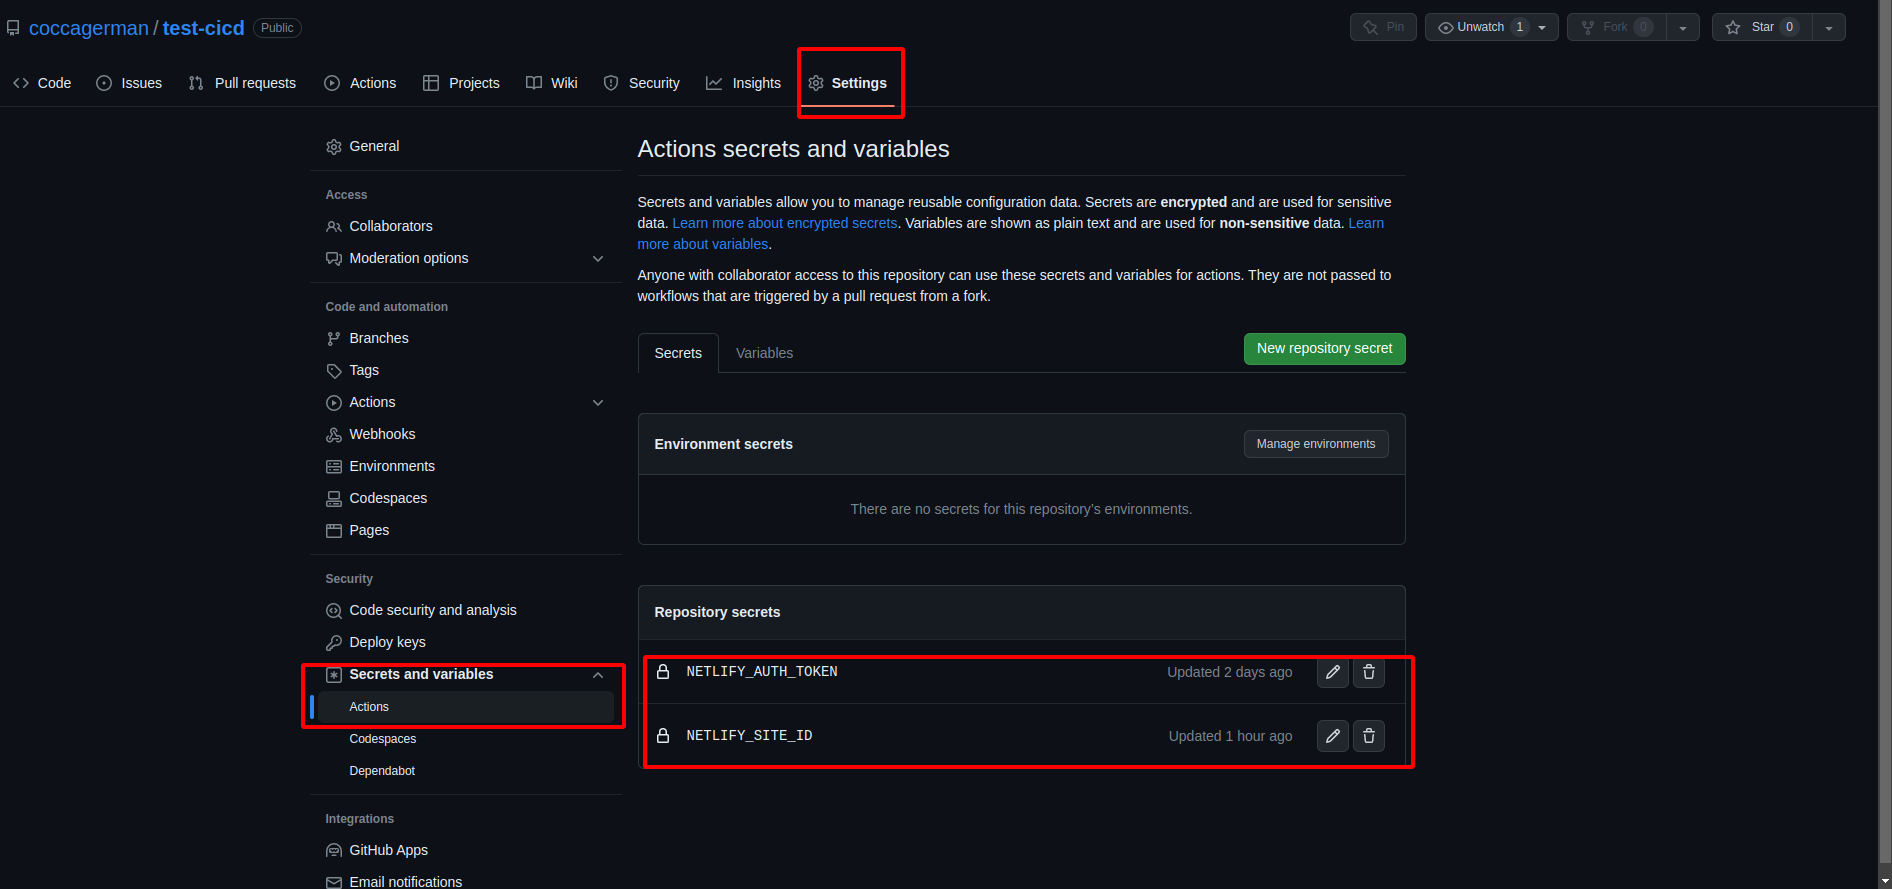This screenshot has width=1892, height=889.
Task: Click the Public visibility label
Action: (x=277, y=28)
